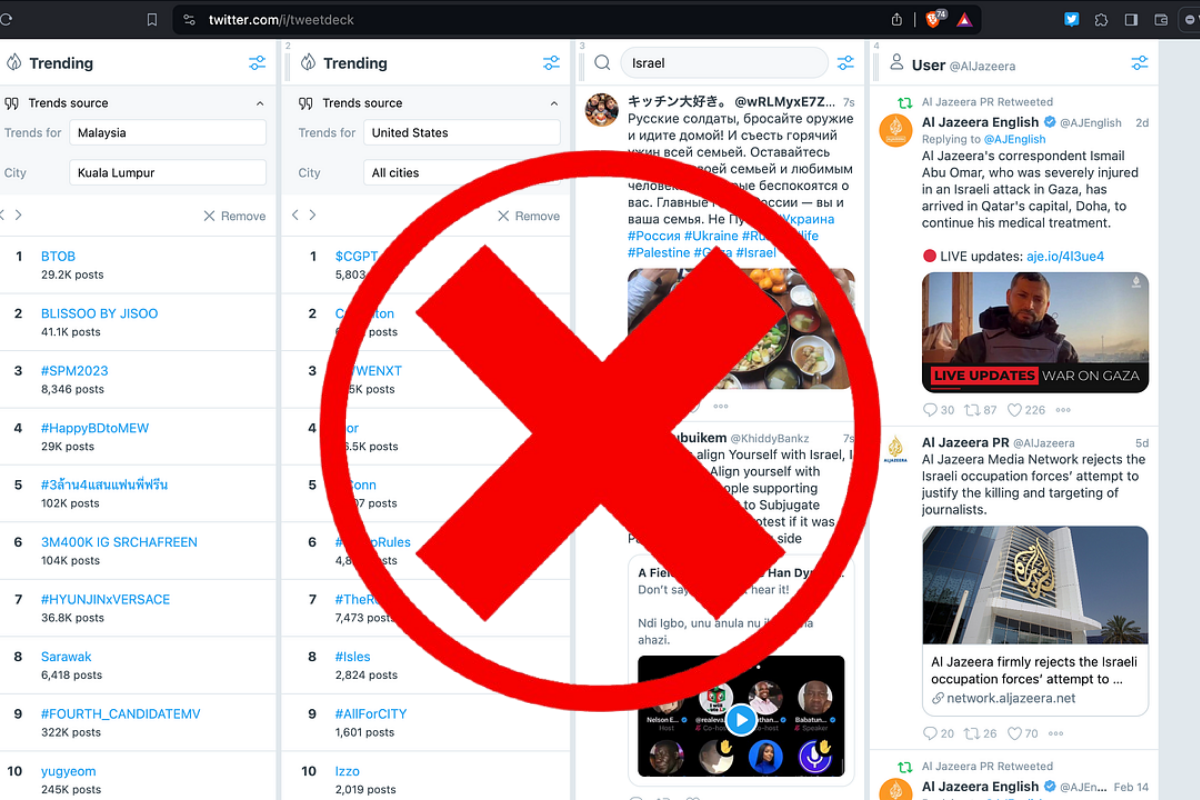1200x800 pixels.
Task: Select the BLISSOO BY JISOO trend
Action: (x=99, y=313)
